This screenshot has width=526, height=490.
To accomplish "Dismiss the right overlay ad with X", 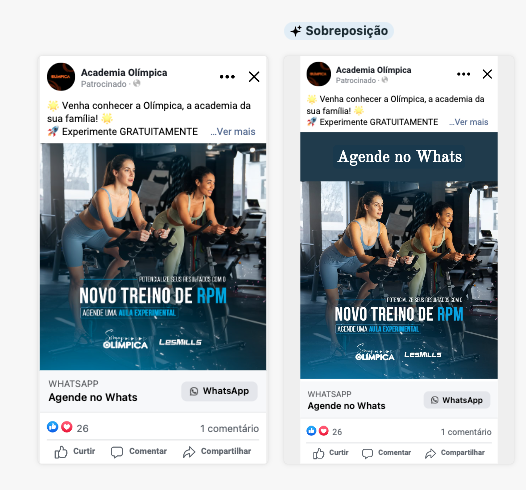I will [x=487, y=74].
